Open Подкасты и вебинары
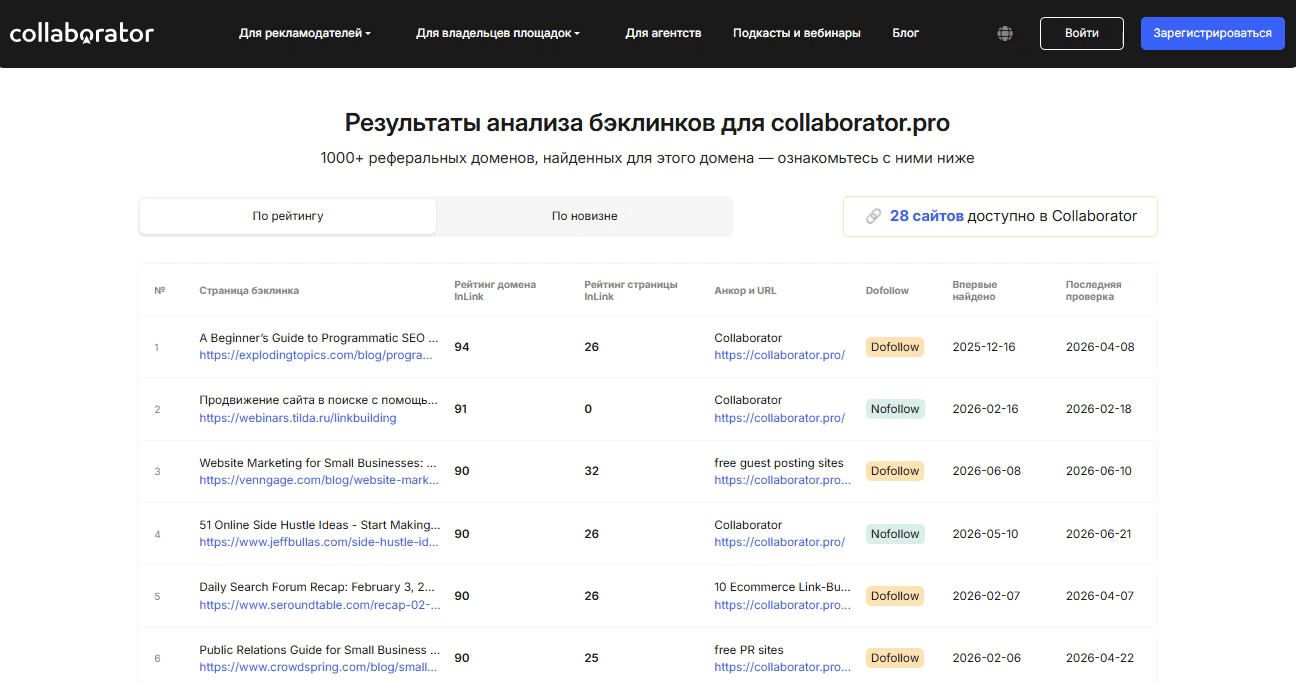1296x684 pixels. pos(797,33)
